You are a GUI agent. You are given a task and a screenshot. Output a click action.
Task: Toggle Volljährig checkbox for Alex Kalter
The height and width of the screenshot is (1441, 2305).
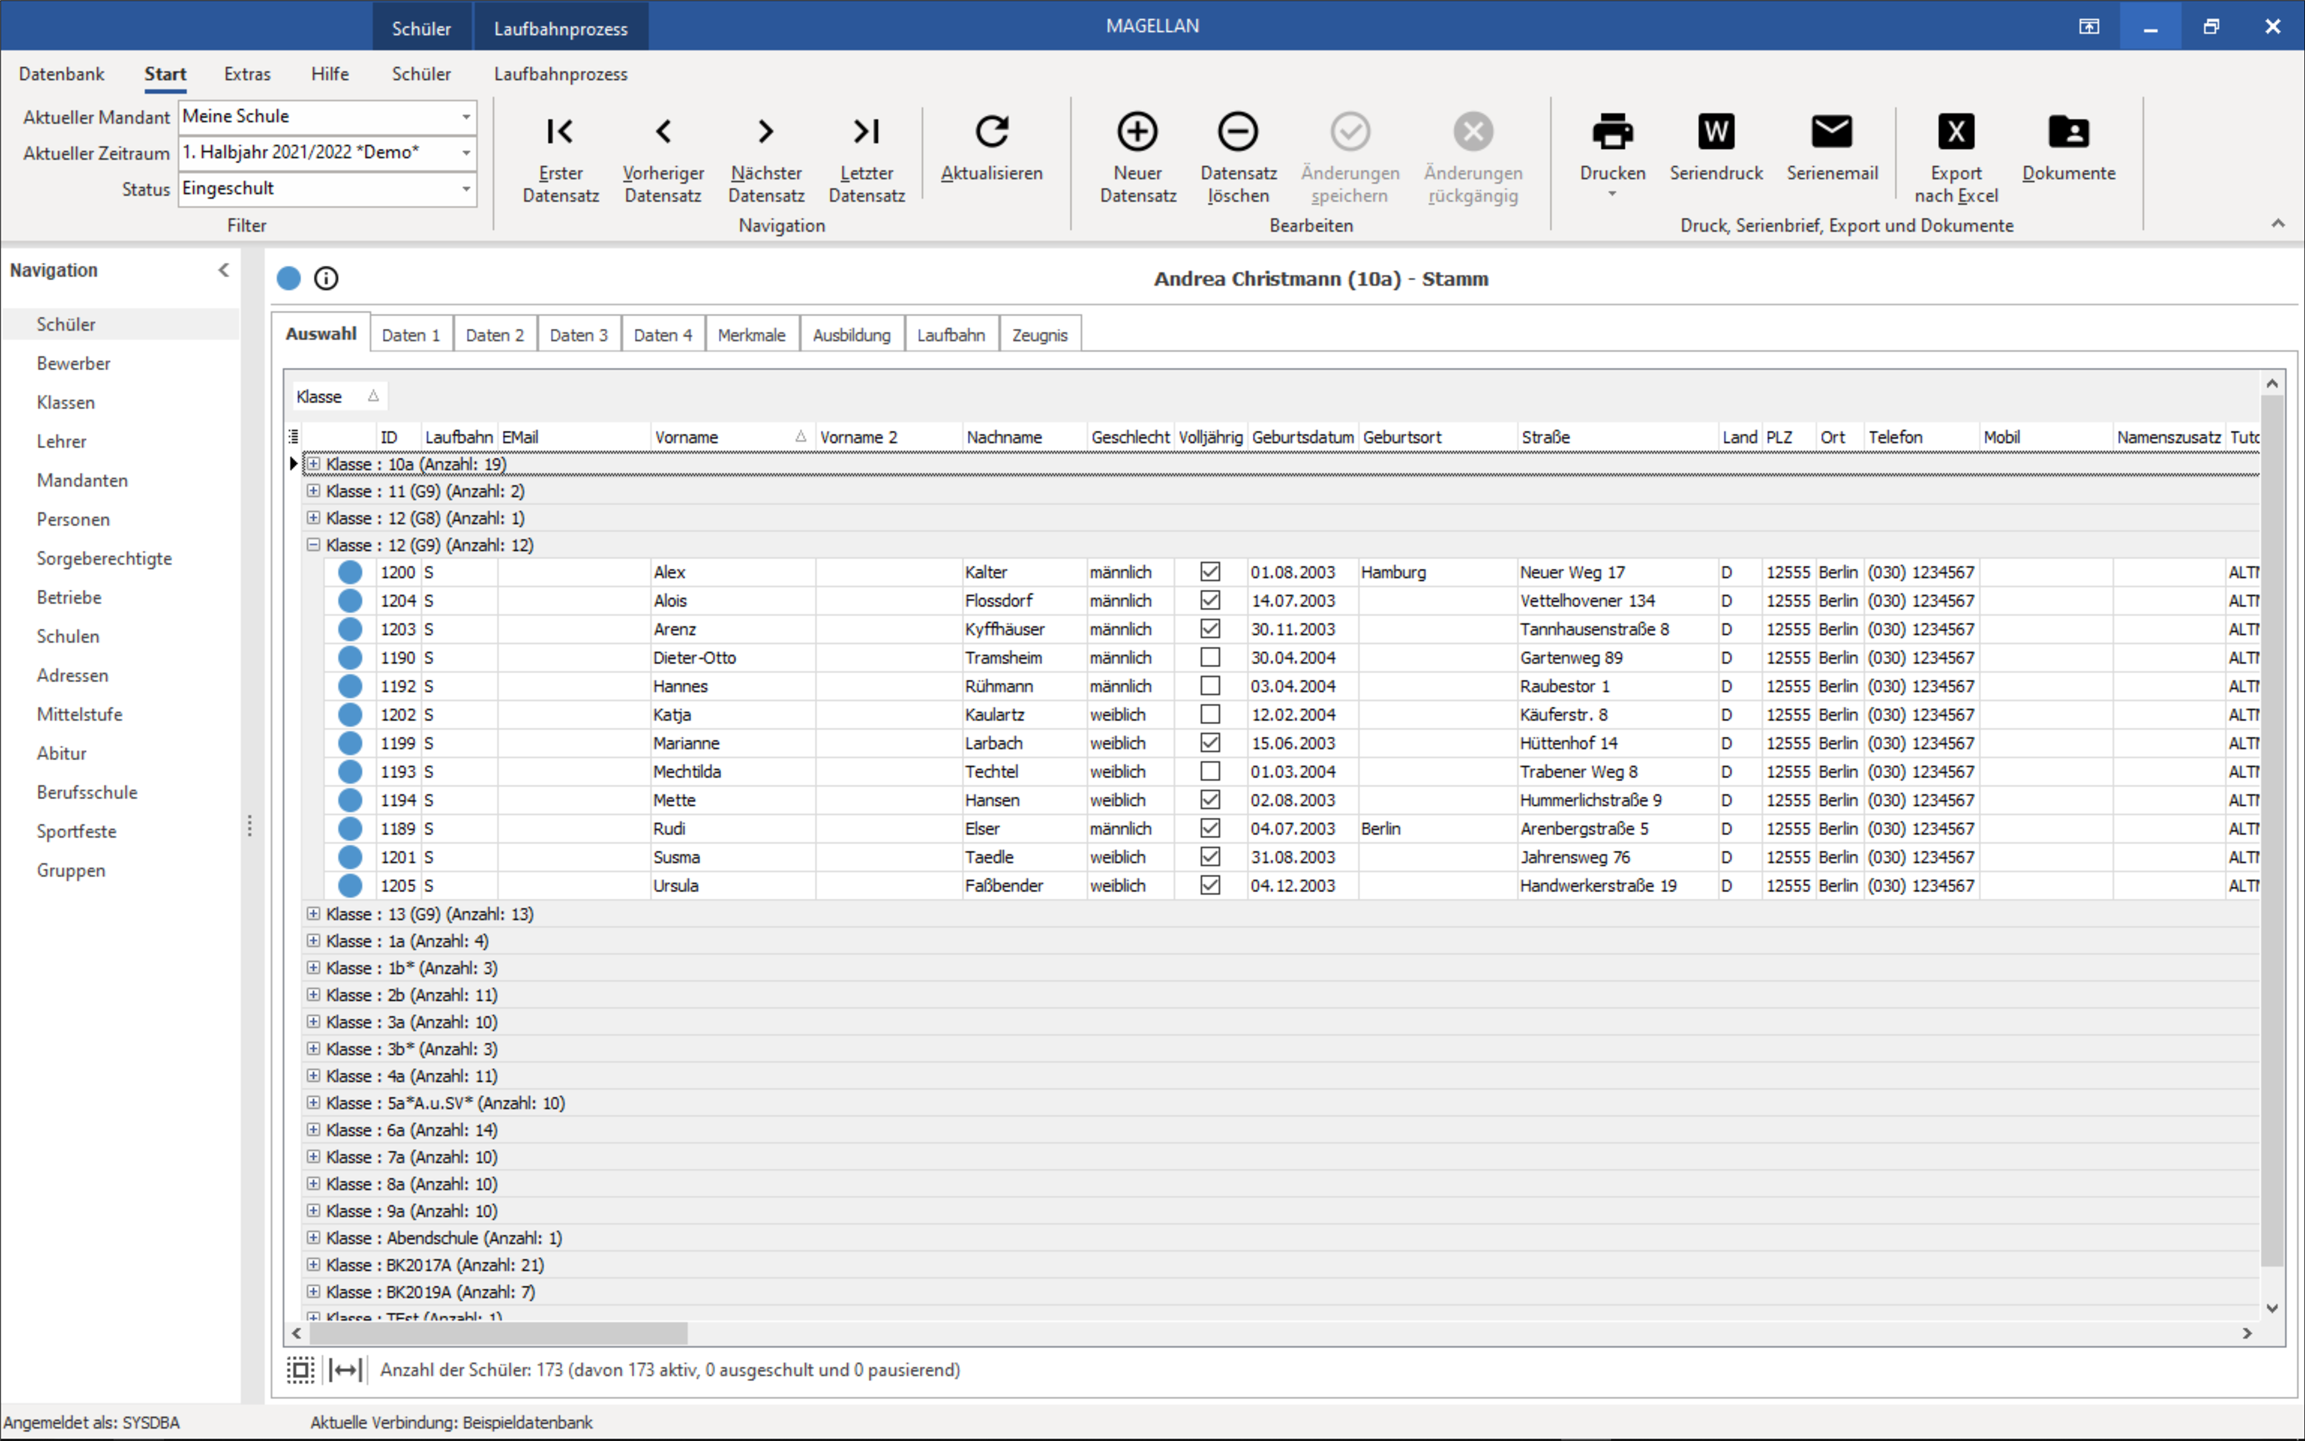[1210, 572]
